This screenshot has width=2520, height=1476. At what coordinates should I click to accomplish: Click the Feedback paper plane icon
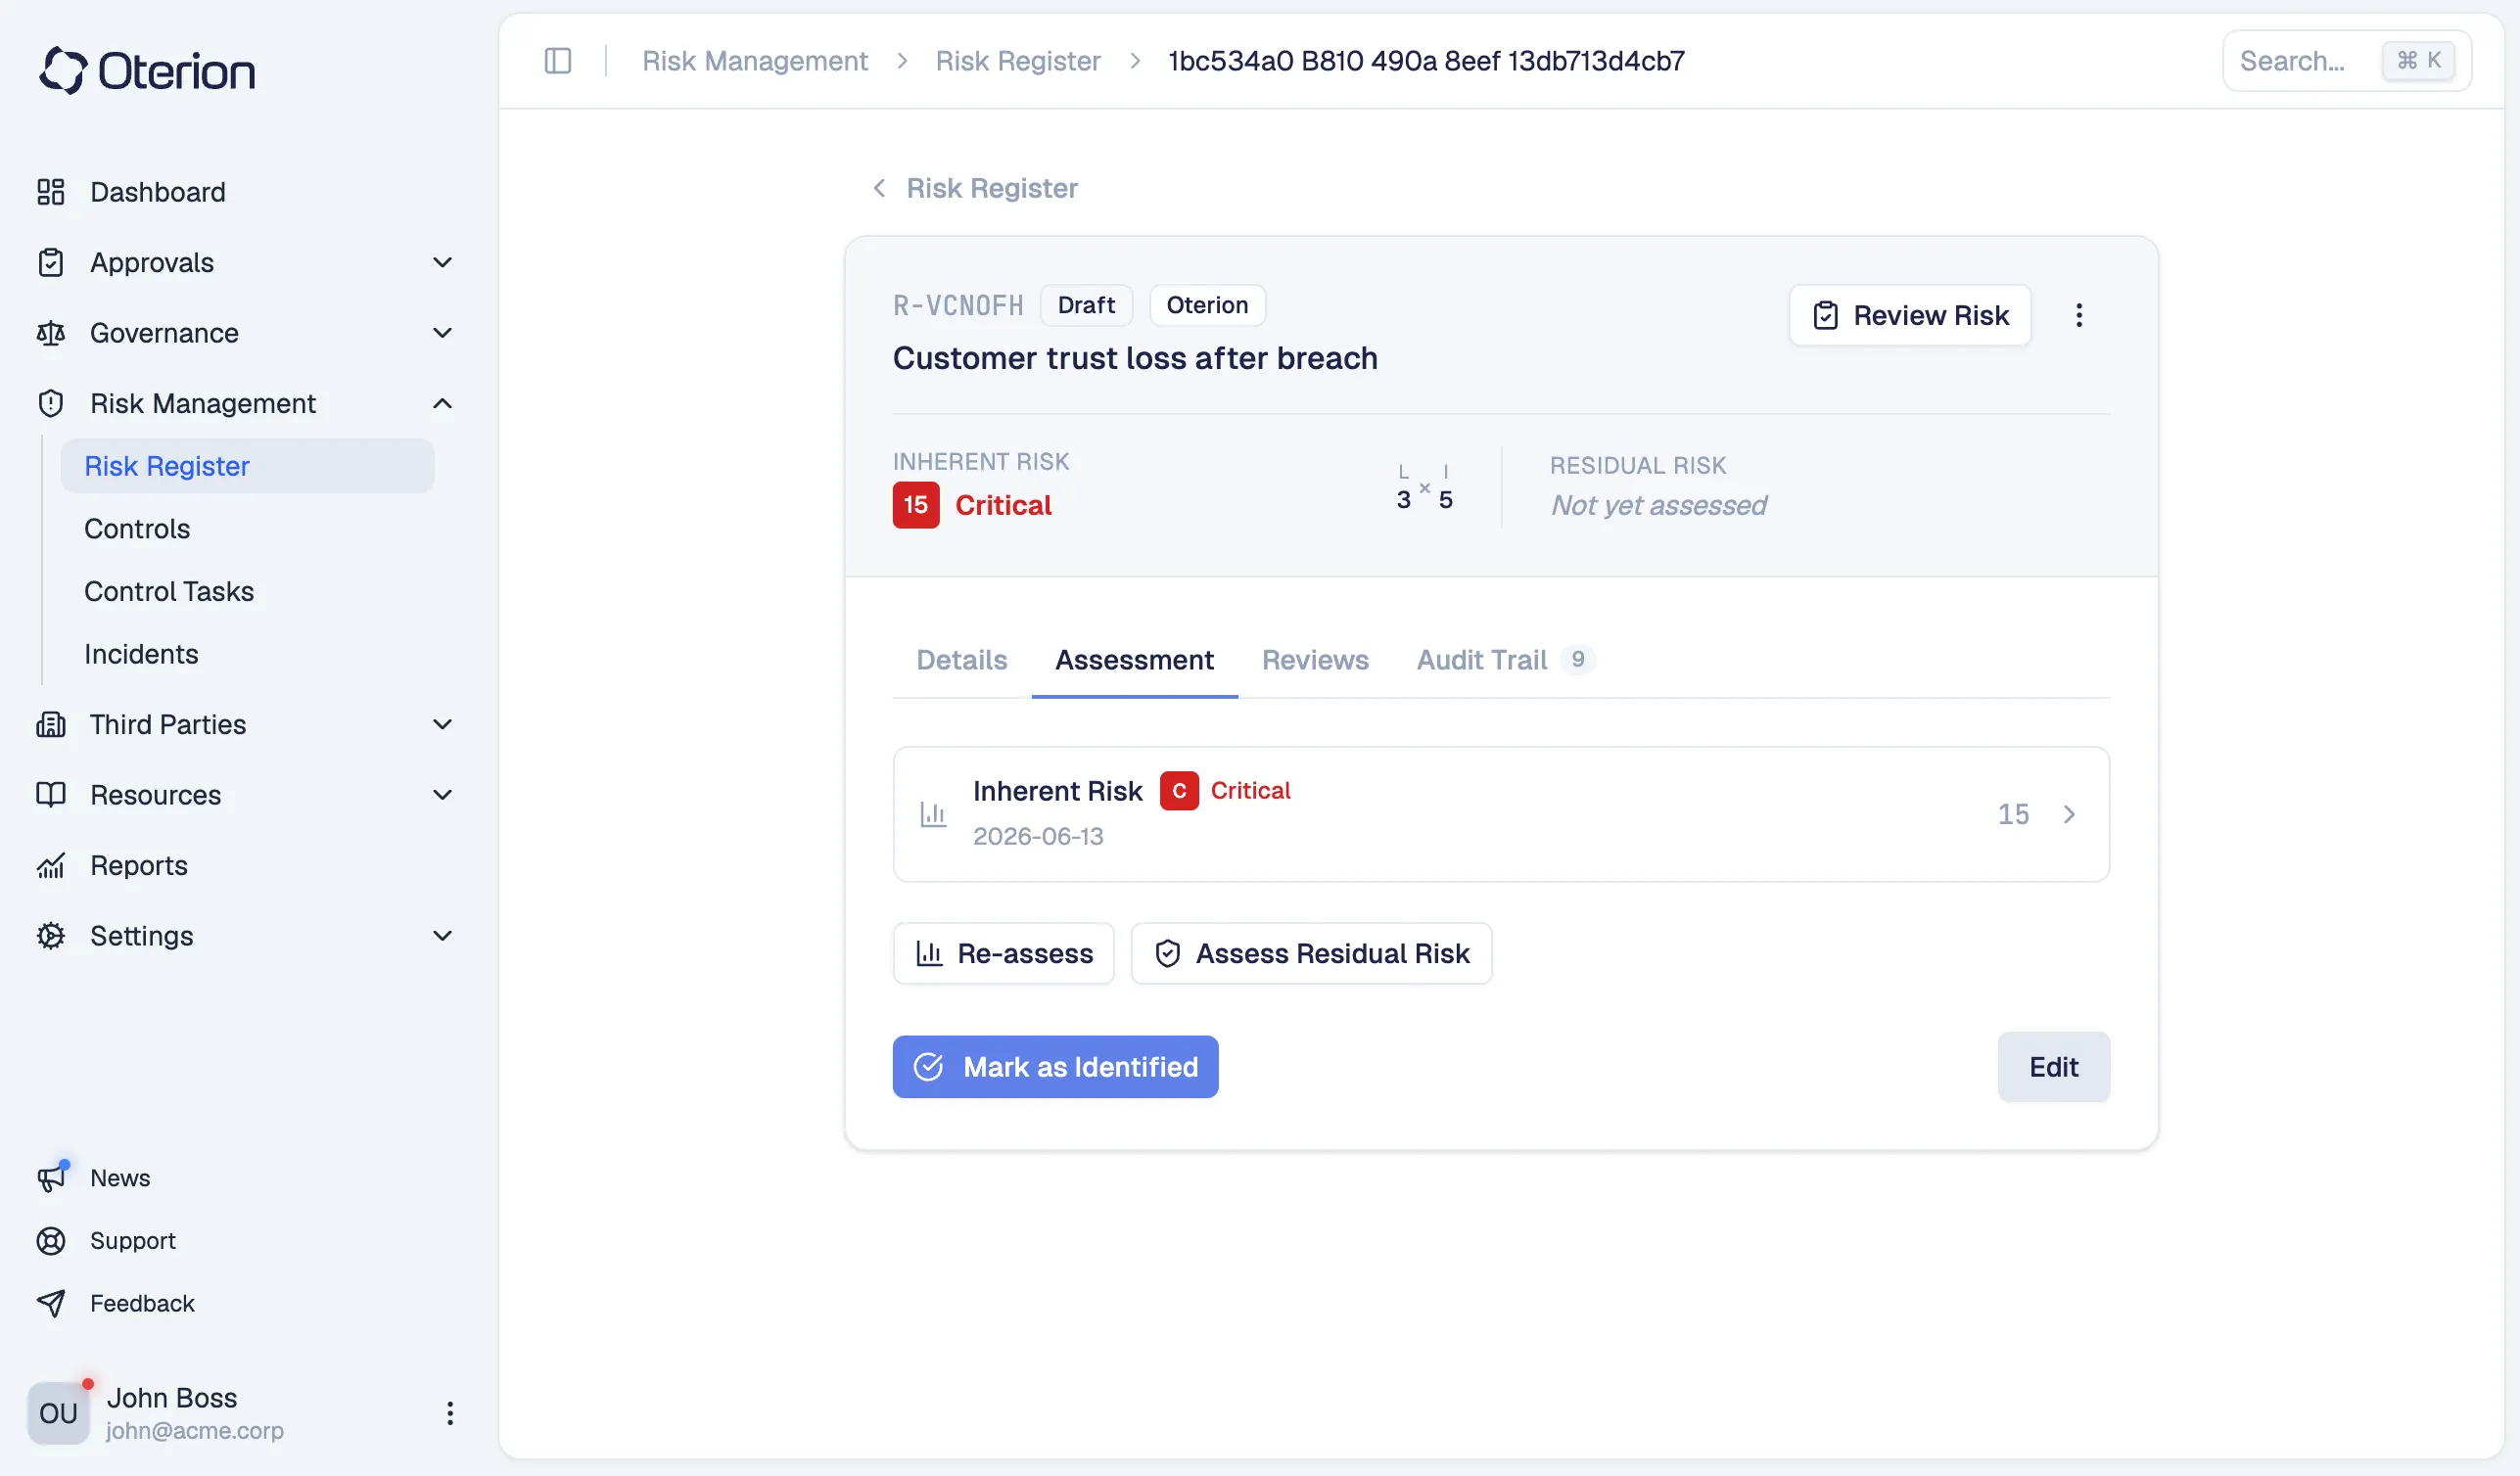coord(51,1303)
